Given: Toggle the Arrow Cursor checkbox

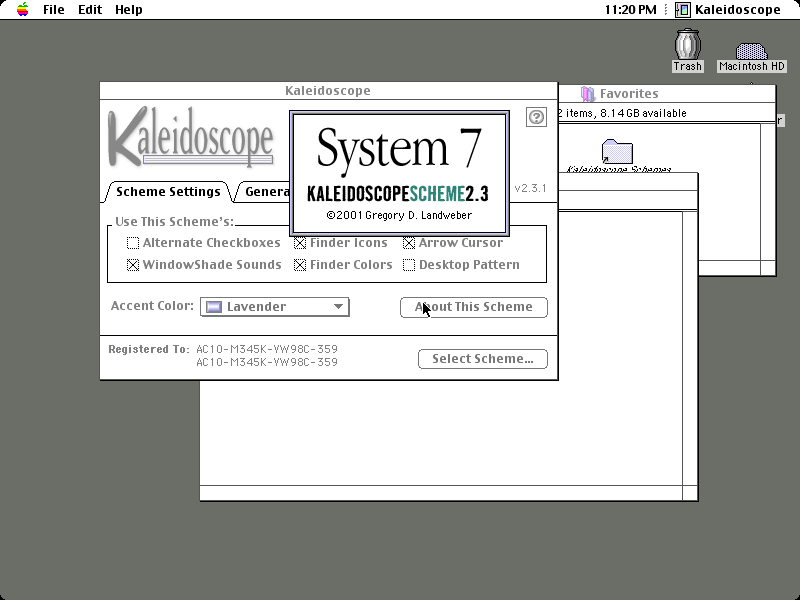Looking at the screenshot, I should pos(409,243).
